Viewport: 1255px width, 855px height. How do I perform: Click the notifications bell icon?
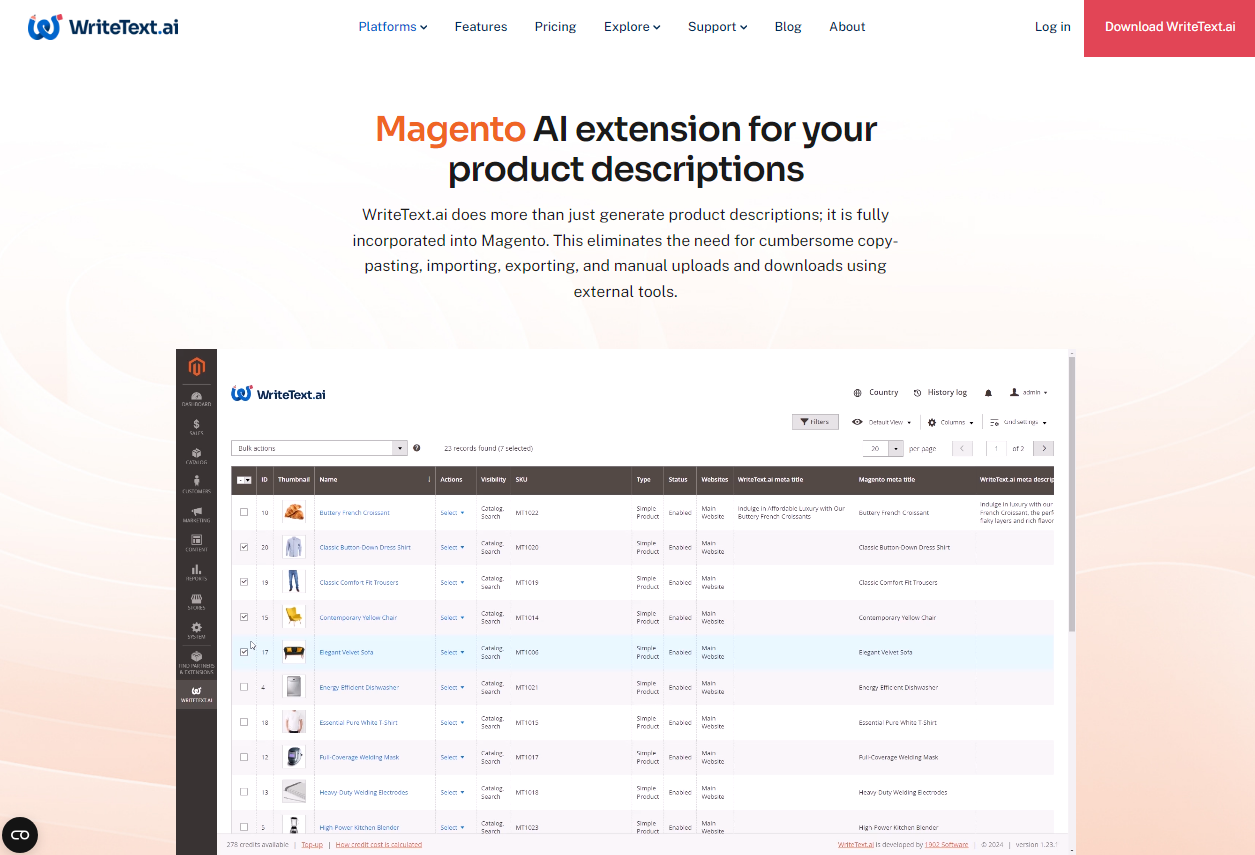[989, 393]
